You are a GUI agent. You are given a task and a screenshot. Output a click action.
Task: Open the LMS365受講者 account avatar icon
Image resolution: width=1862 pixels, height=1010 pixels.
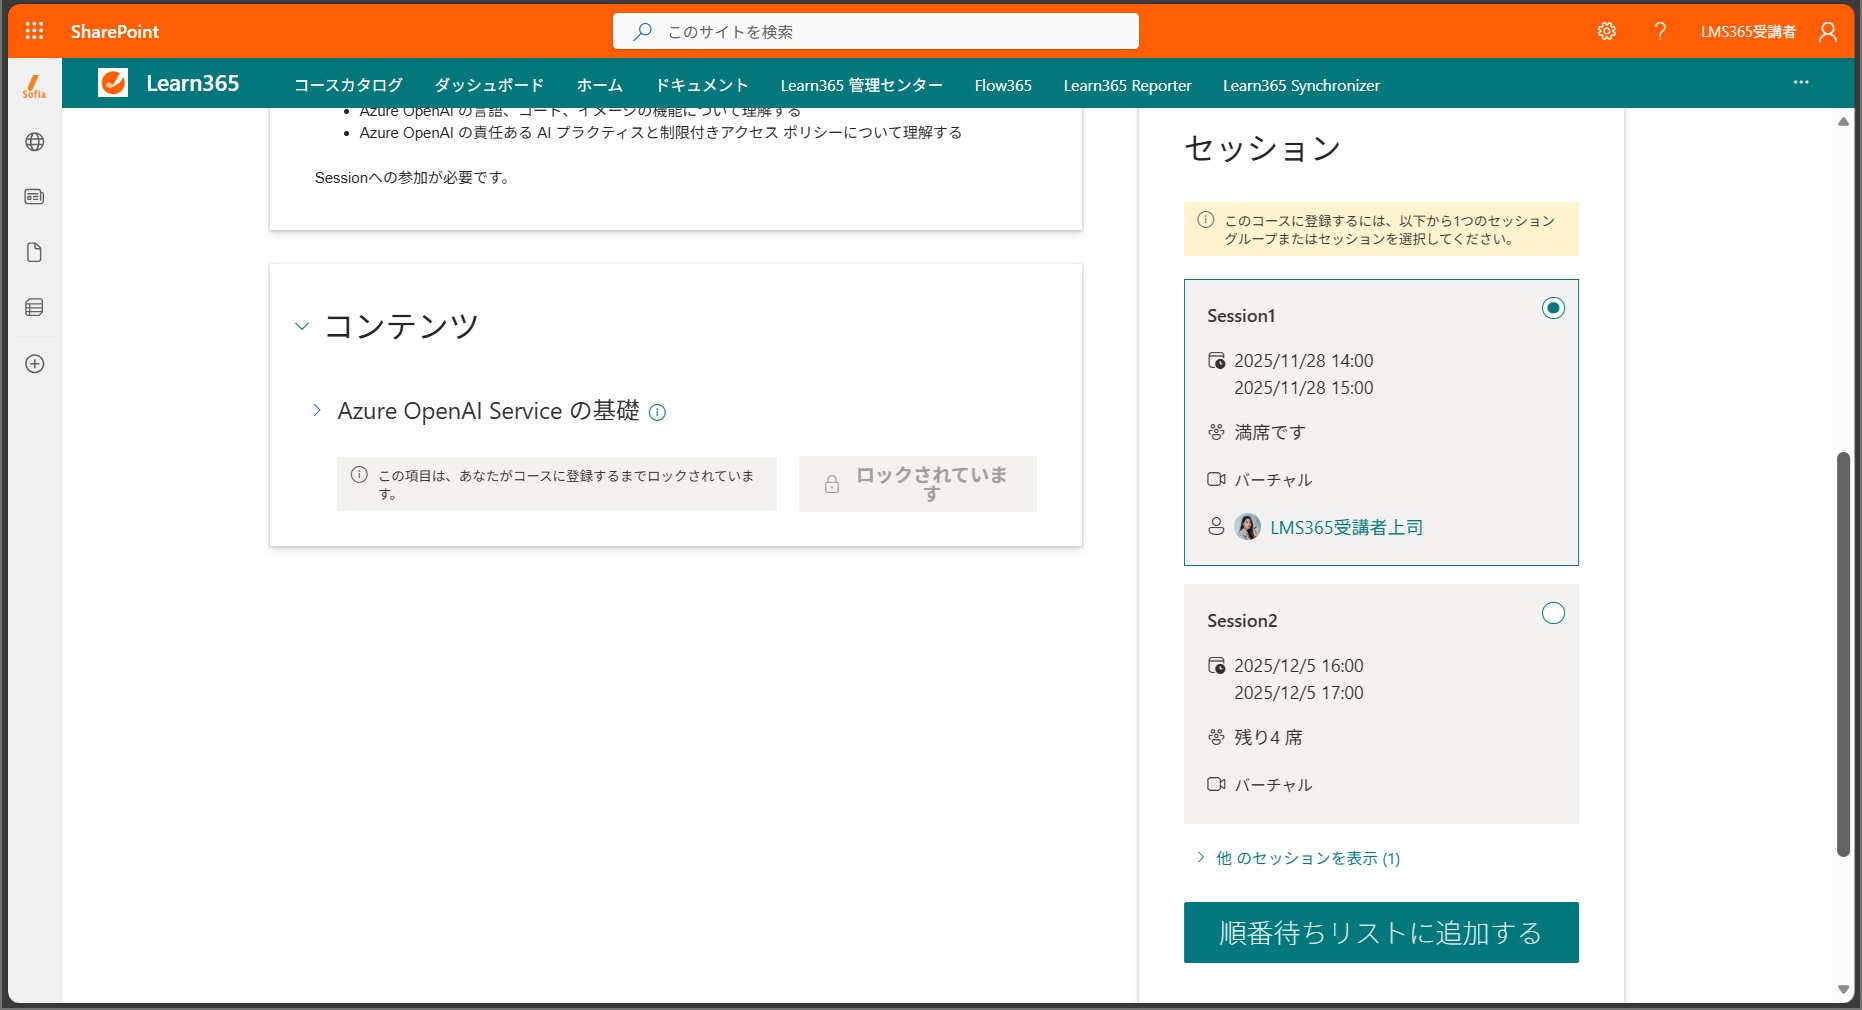coord(1828,31)
